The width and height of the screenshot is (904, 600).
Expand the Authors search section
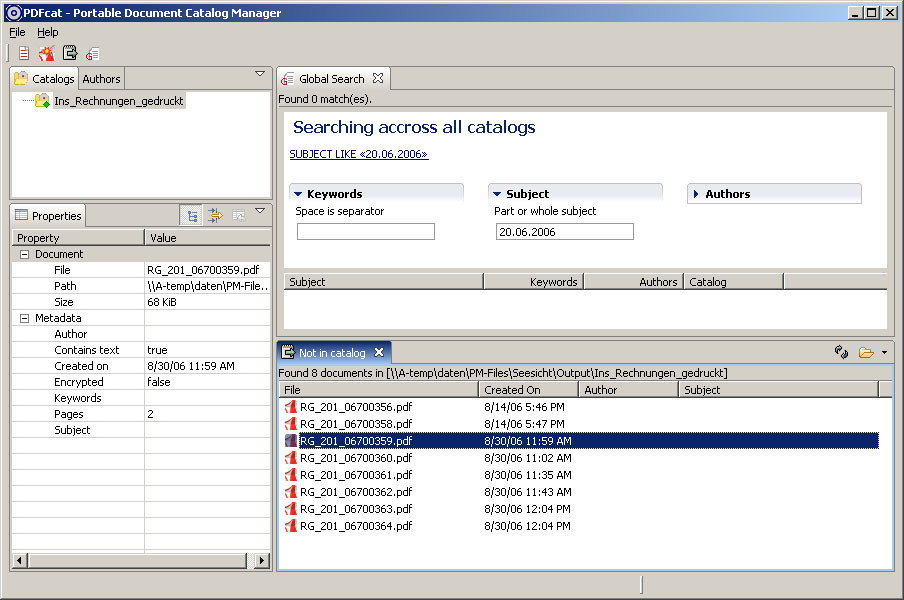pyautogui.click(x=696, y=194)
